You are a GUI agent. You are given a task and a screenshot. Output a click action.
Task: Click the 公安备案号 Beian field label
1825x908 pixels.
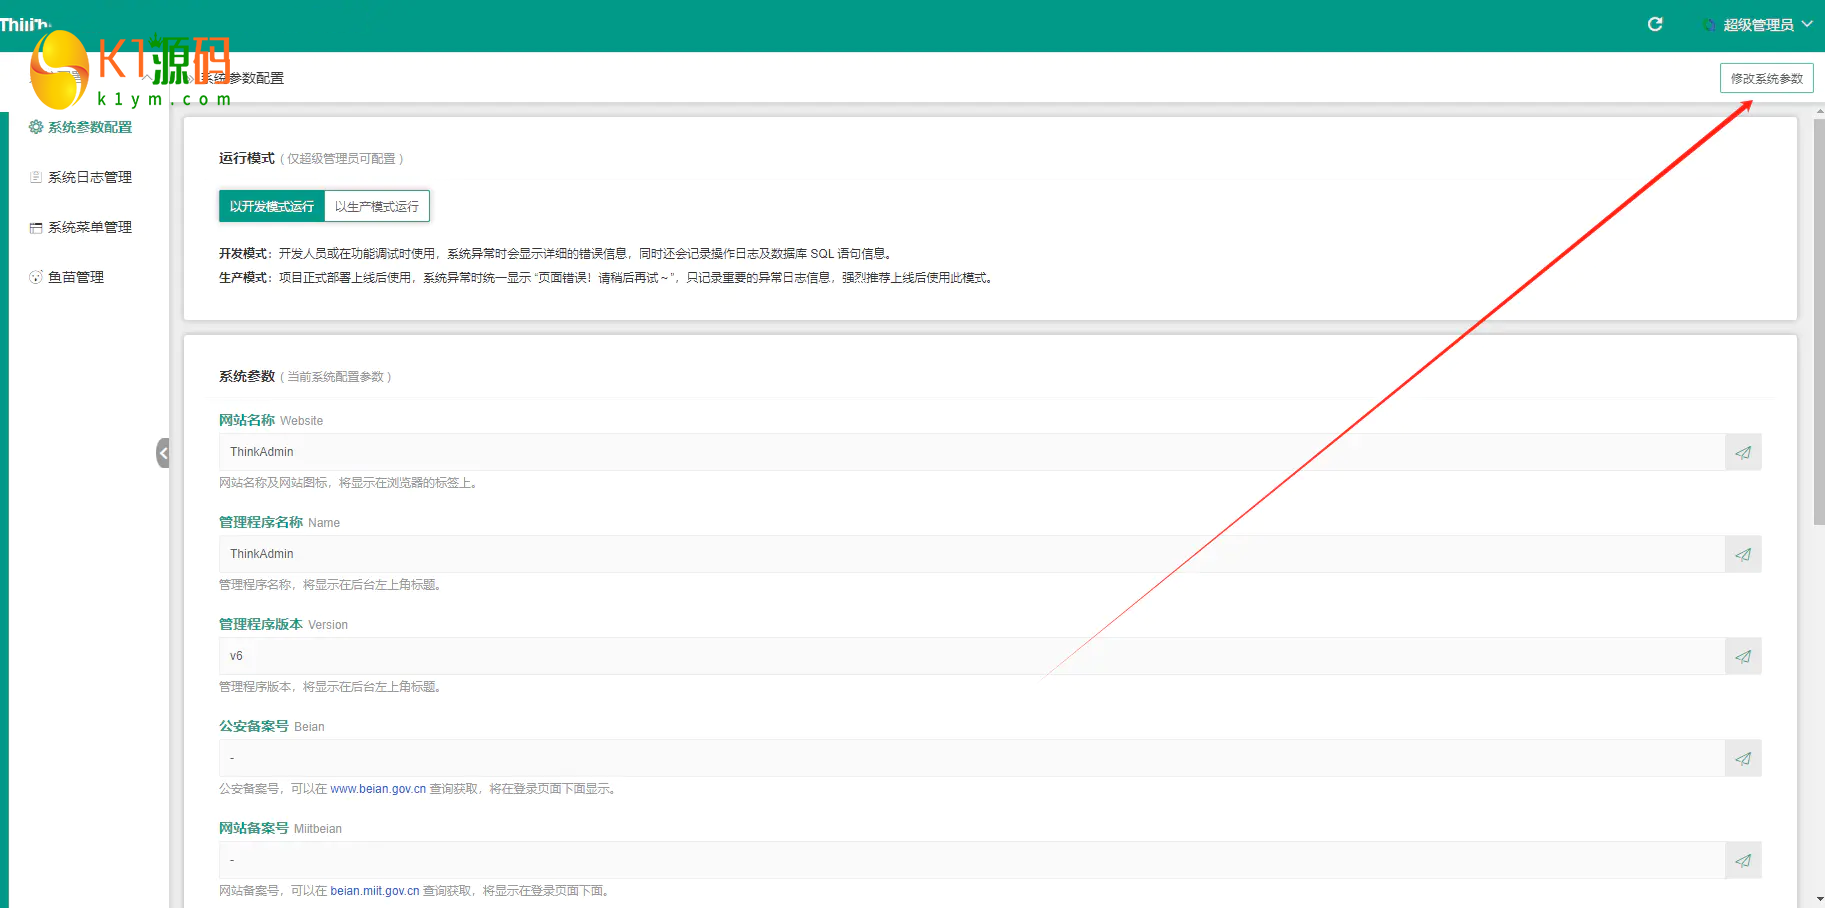[x=271, y=726]
